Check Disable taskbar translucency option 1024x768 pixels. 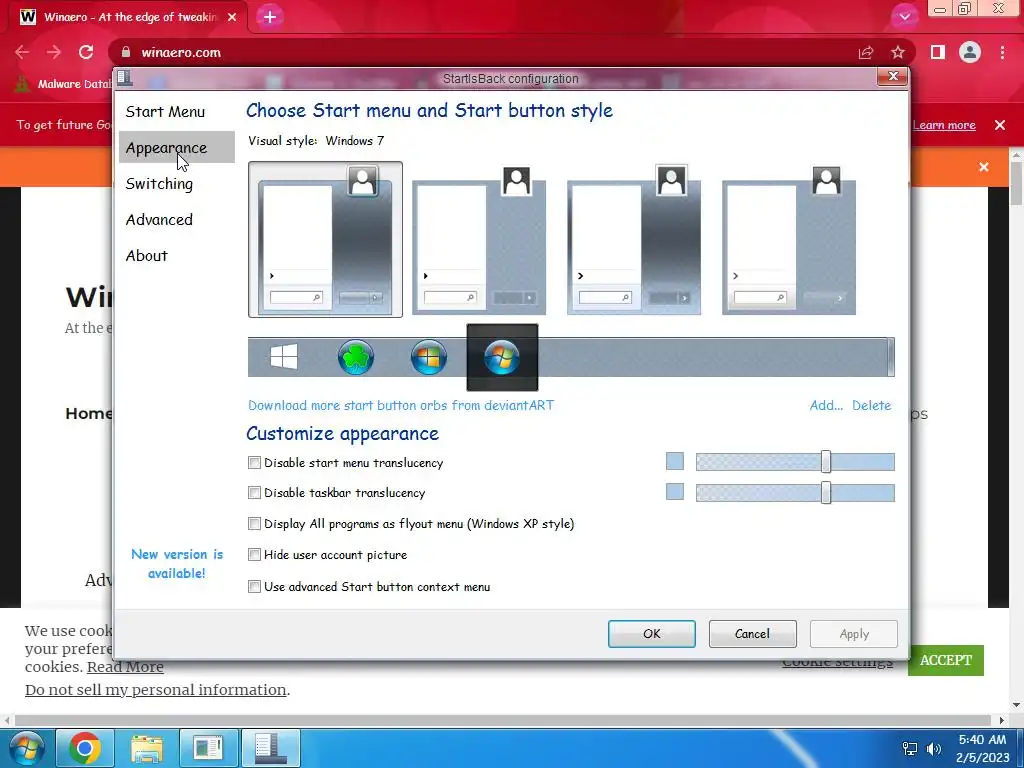pyautogui.click(x=255, y=493)
